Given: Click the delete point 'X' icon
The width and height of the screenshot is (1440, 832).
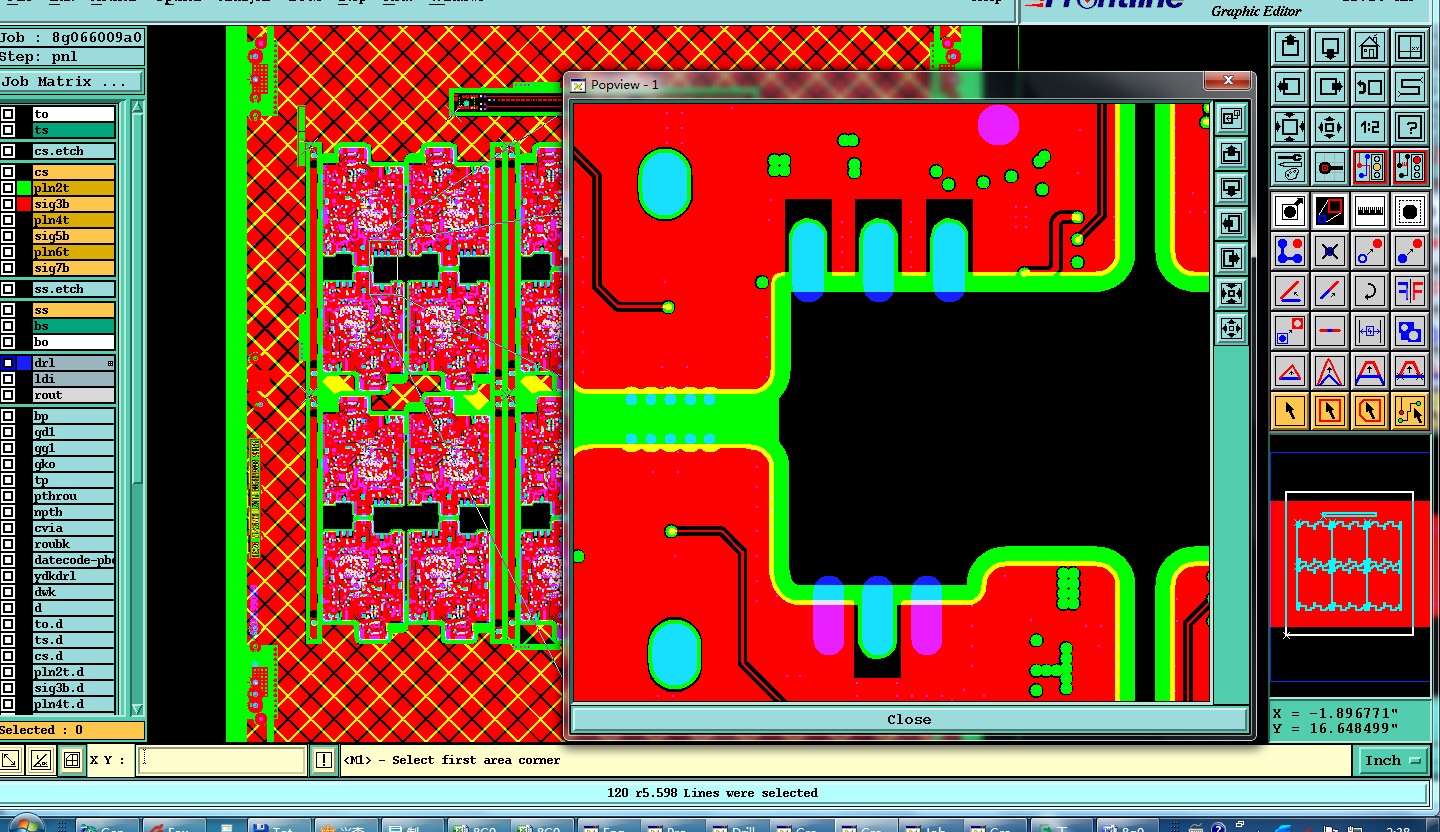Looking at the screenshot, I should click(1330, 251).
